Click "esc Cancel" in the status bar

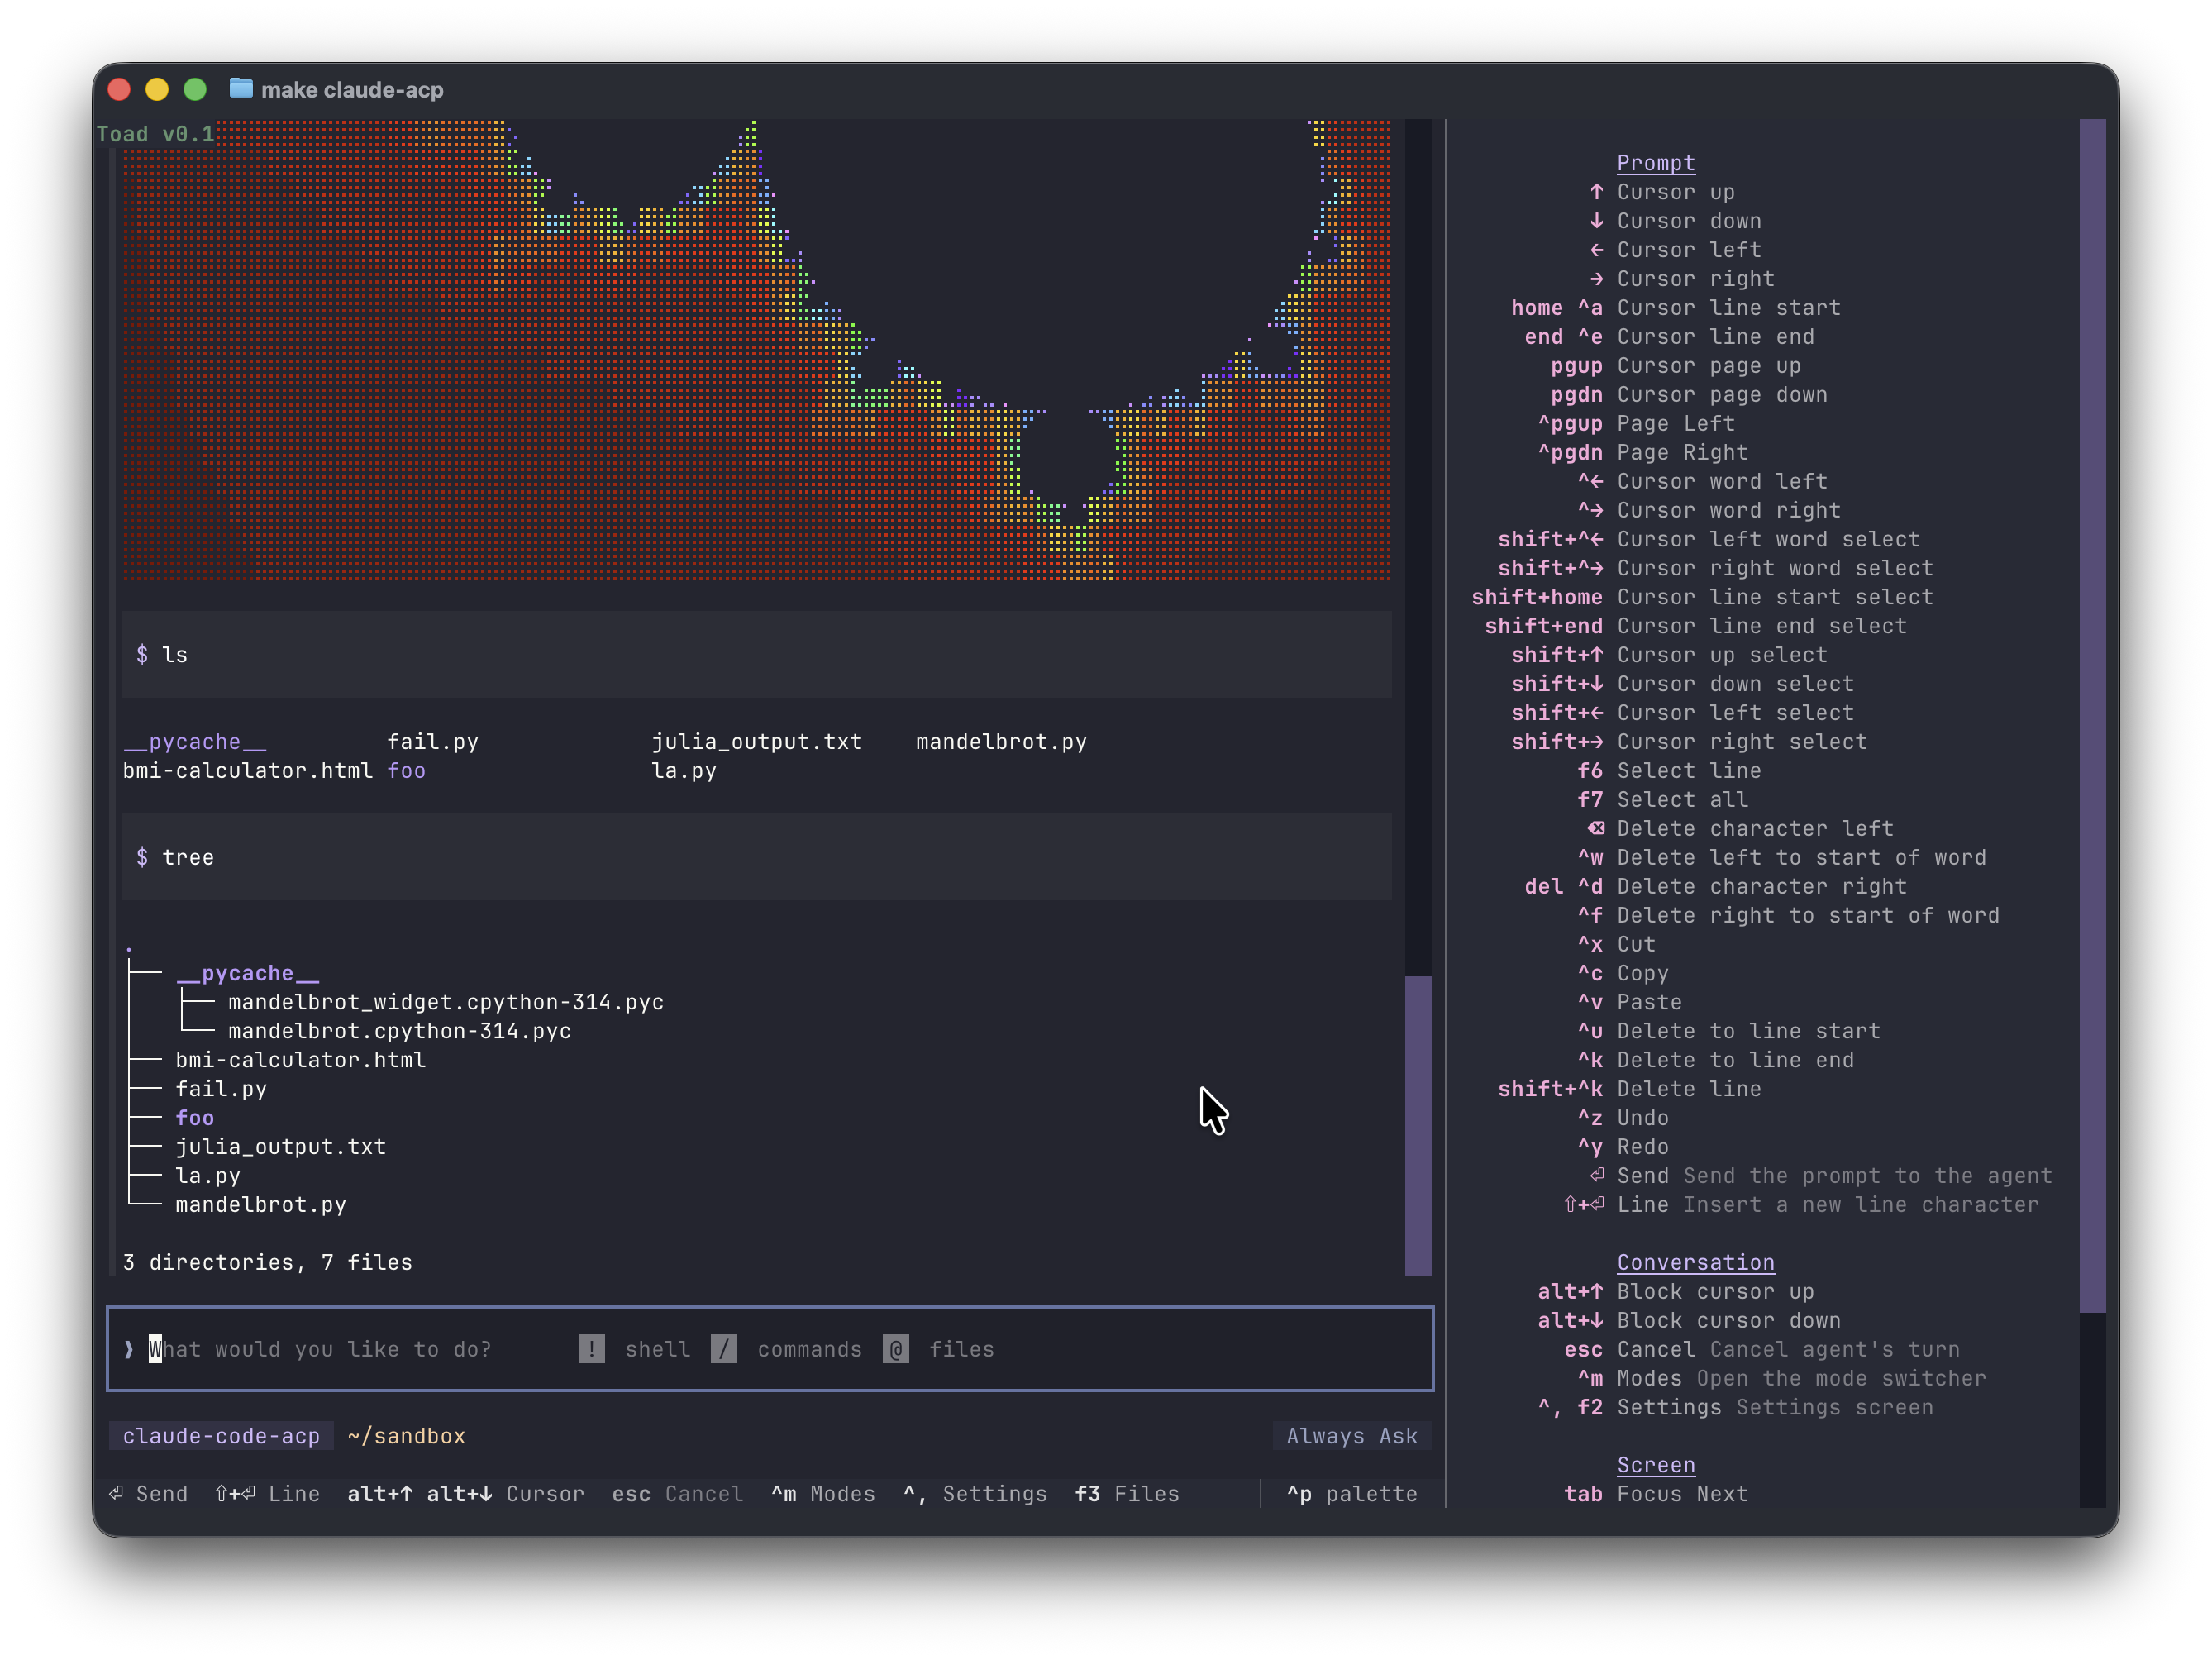(678, 1493)
